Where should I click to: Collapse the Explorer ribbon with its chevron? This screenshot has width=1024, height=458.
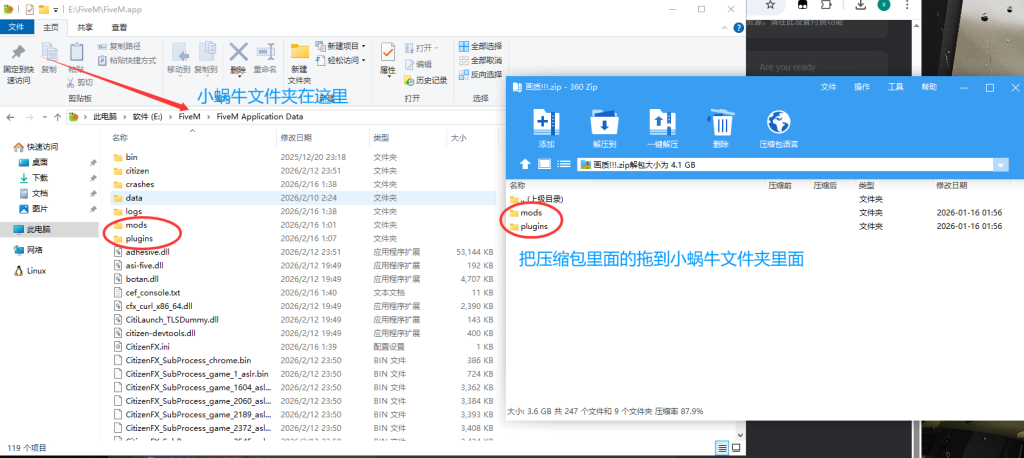(724, 28)
